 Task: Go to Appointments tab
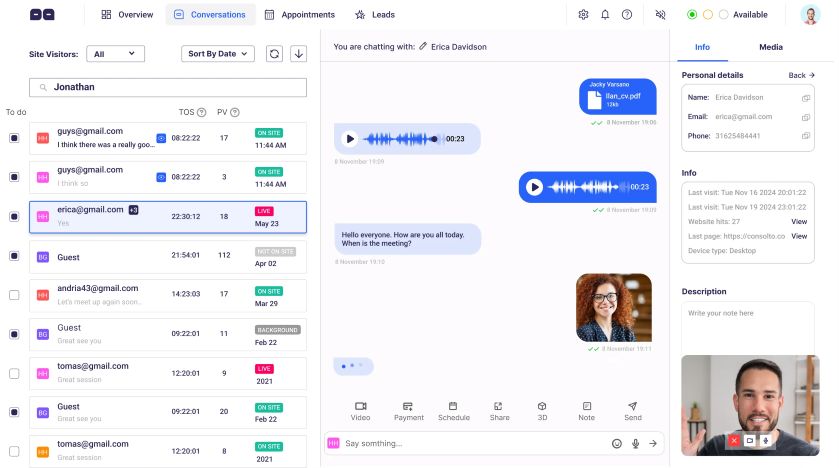300,14
